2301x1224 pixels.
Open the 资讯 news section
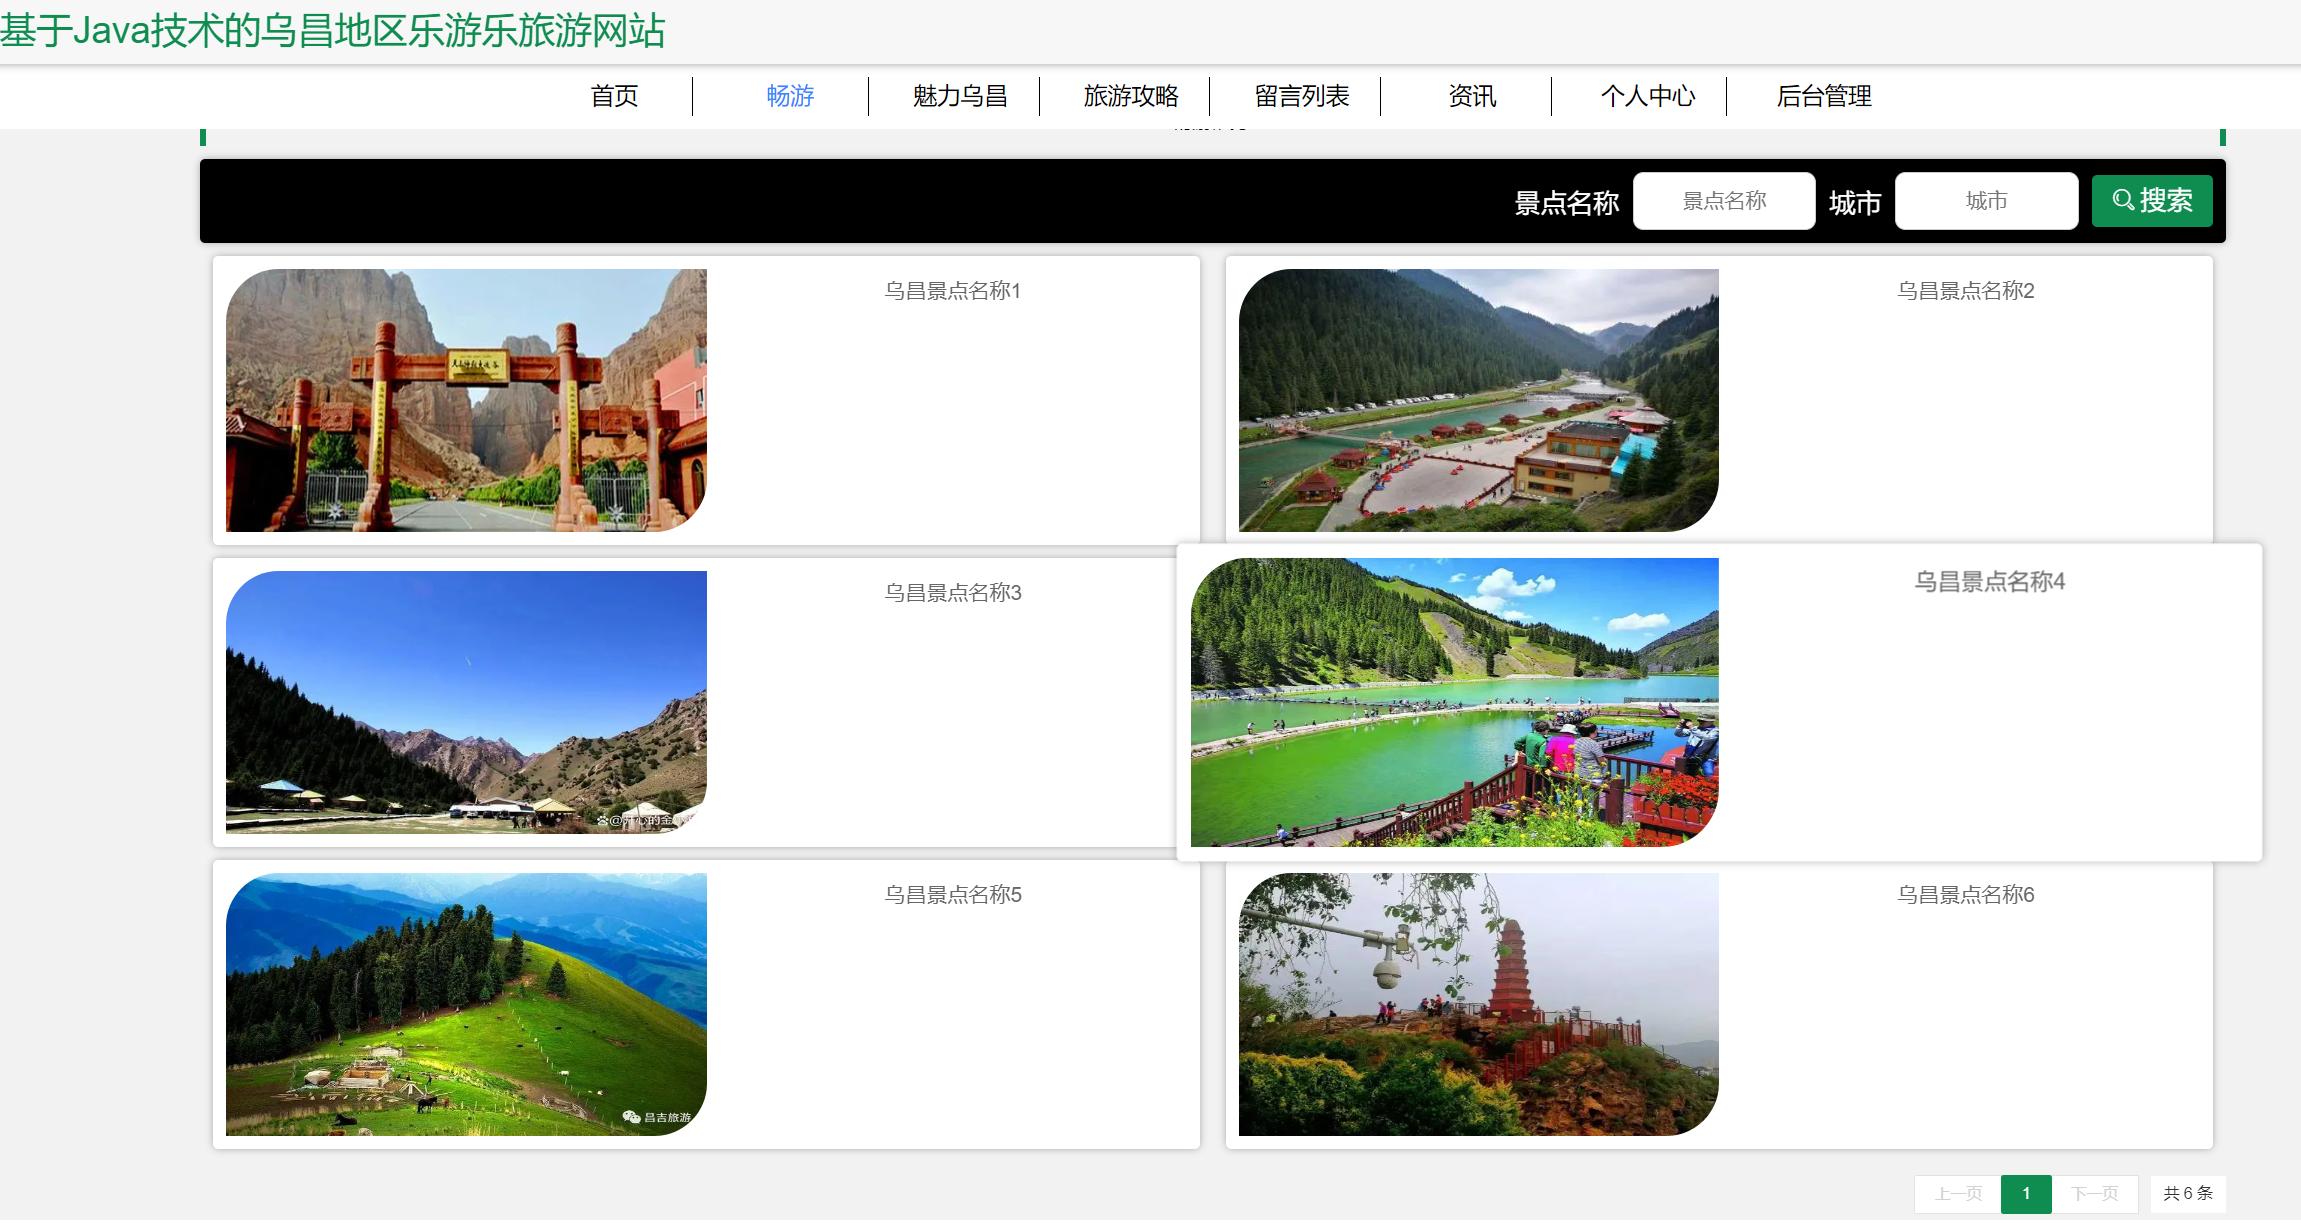coord(1470,96)
